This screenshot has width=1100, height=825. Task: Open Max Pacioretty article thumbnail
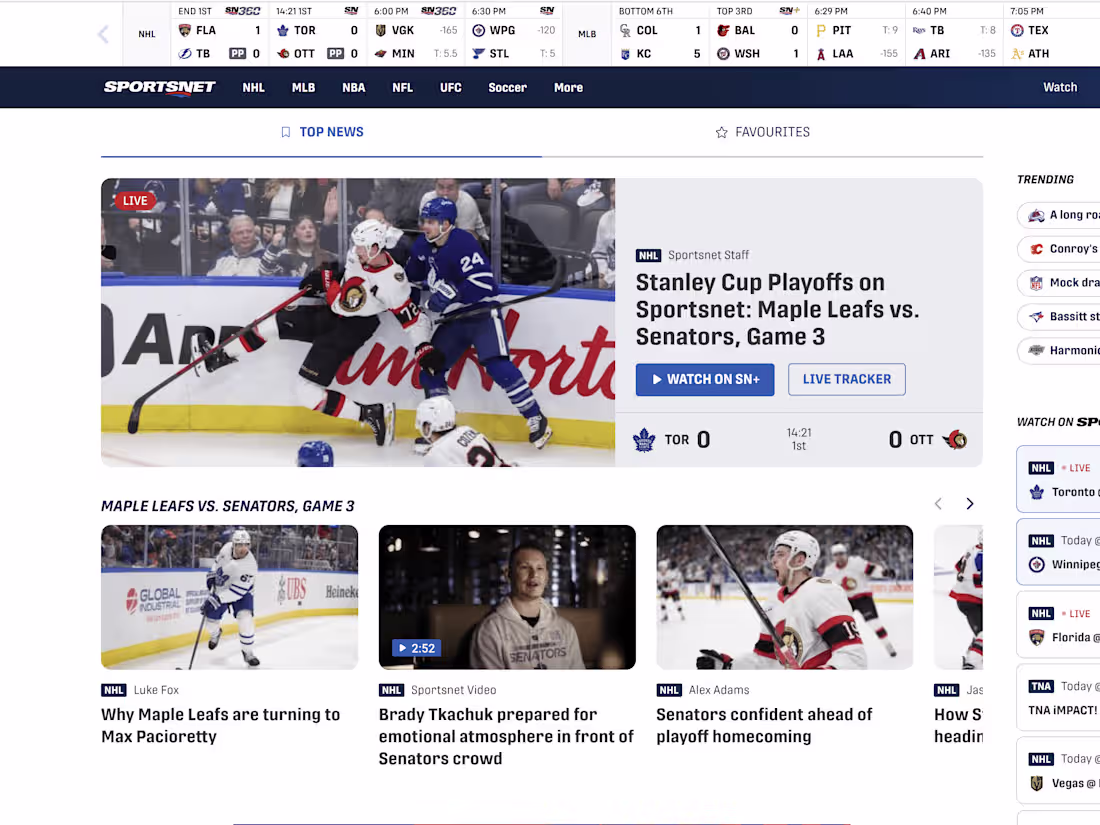pyautogui.click(x=229, y=597)
